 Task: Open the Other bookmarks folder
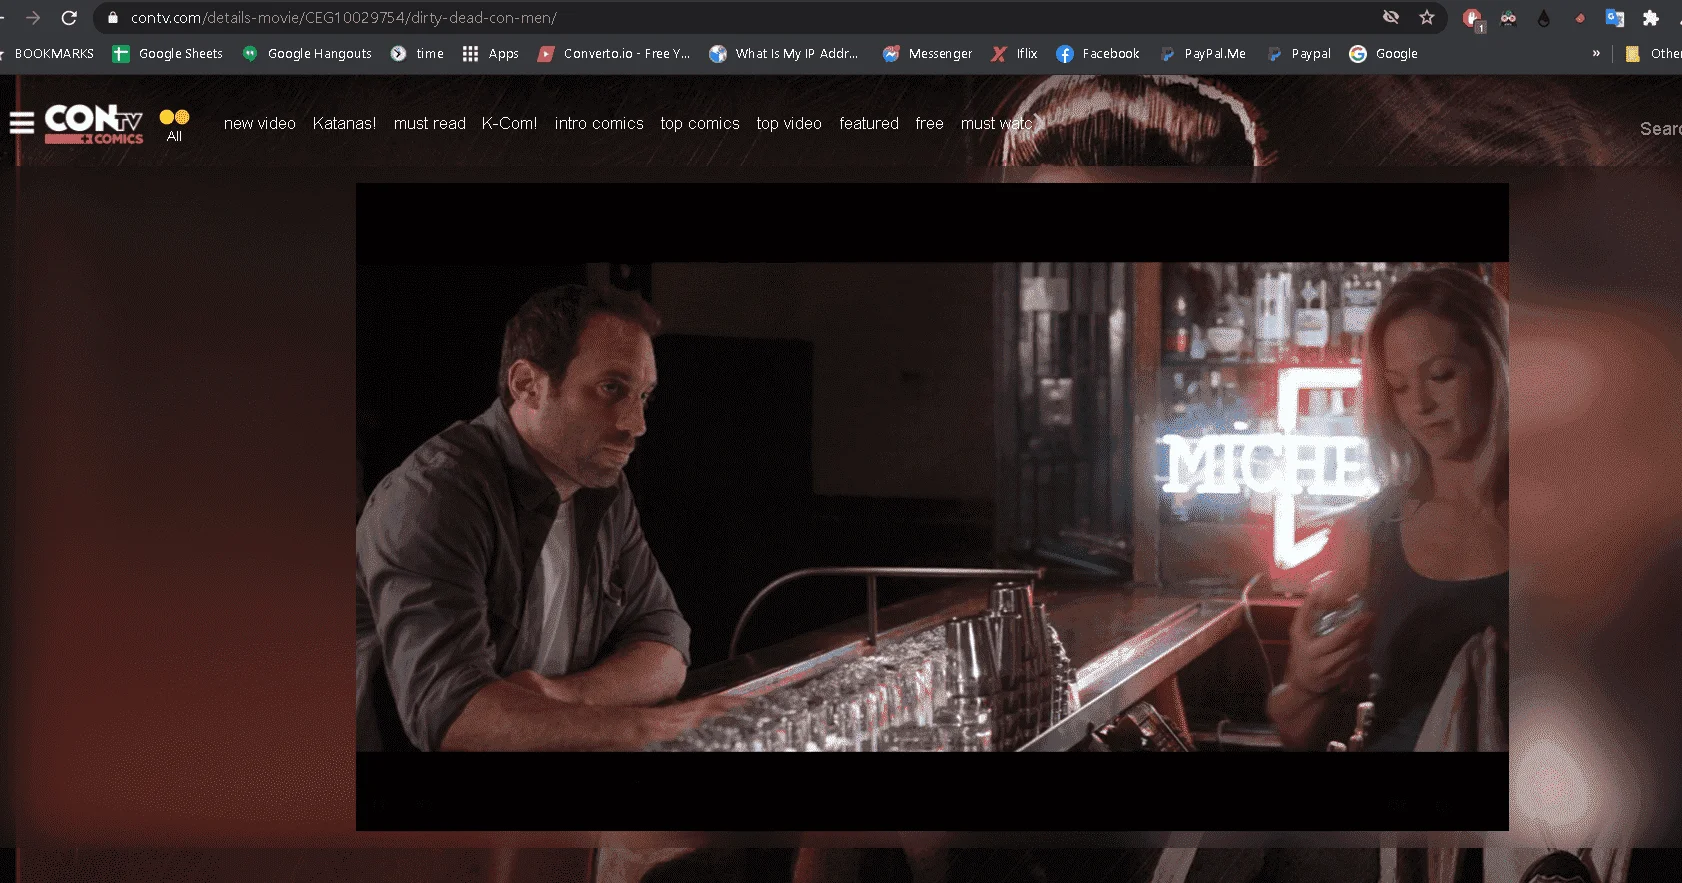point(1653,54)
